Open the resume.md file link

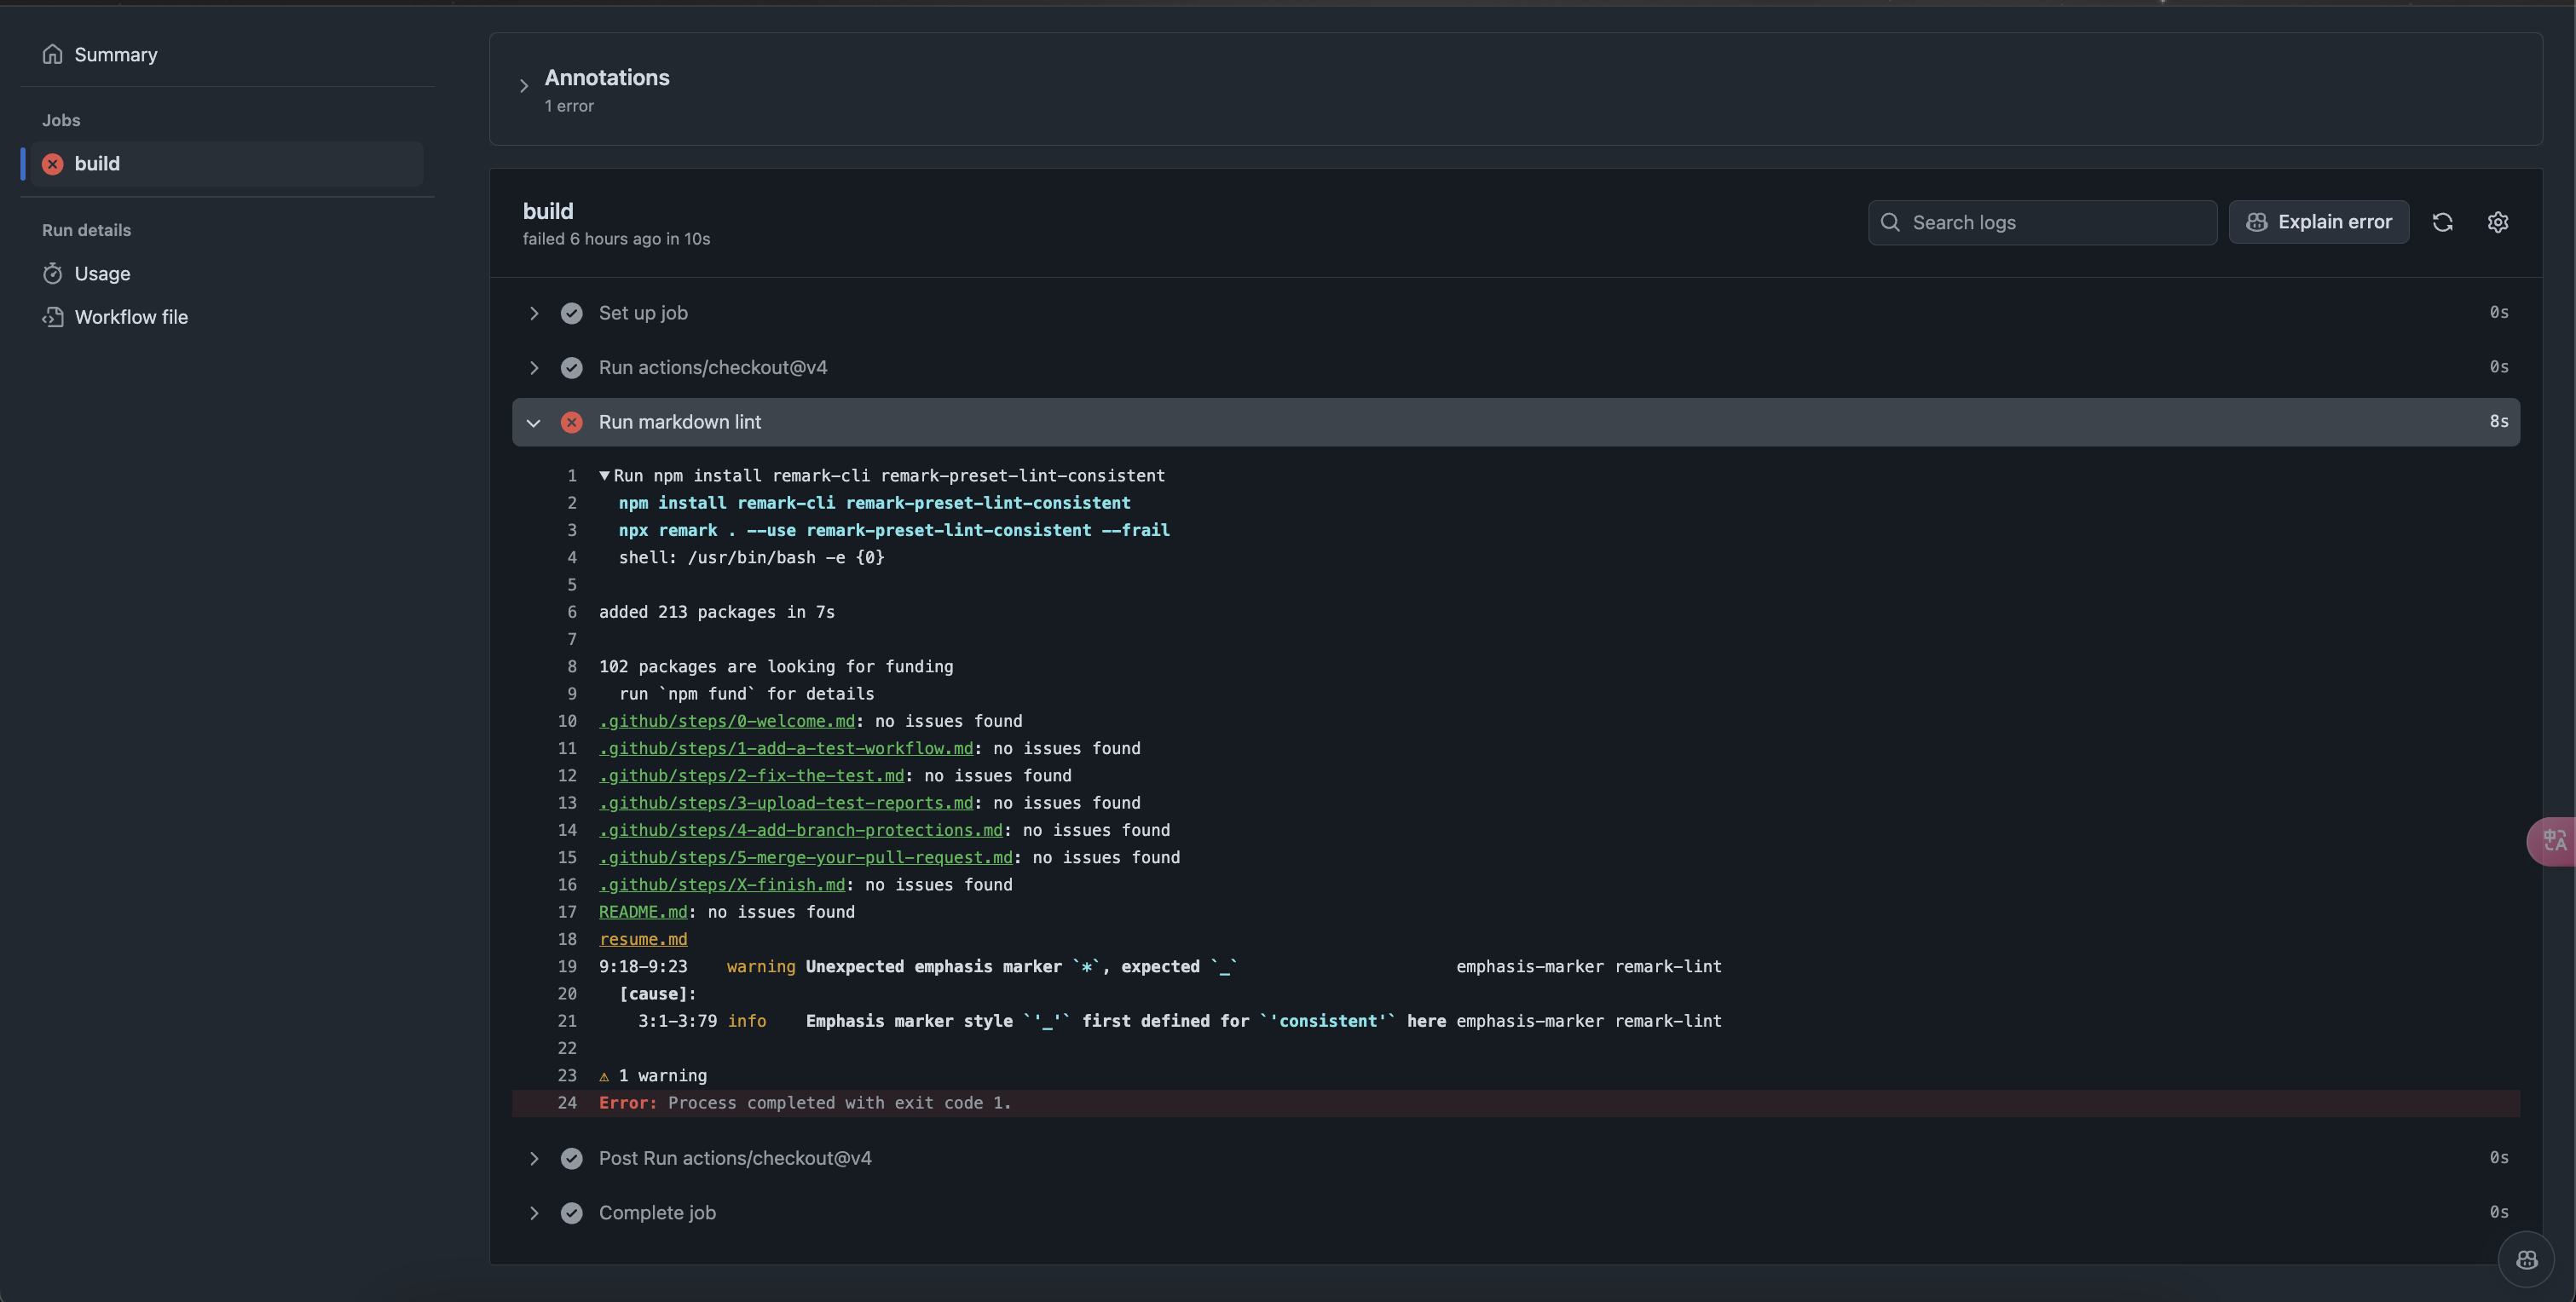click(643, 939)
